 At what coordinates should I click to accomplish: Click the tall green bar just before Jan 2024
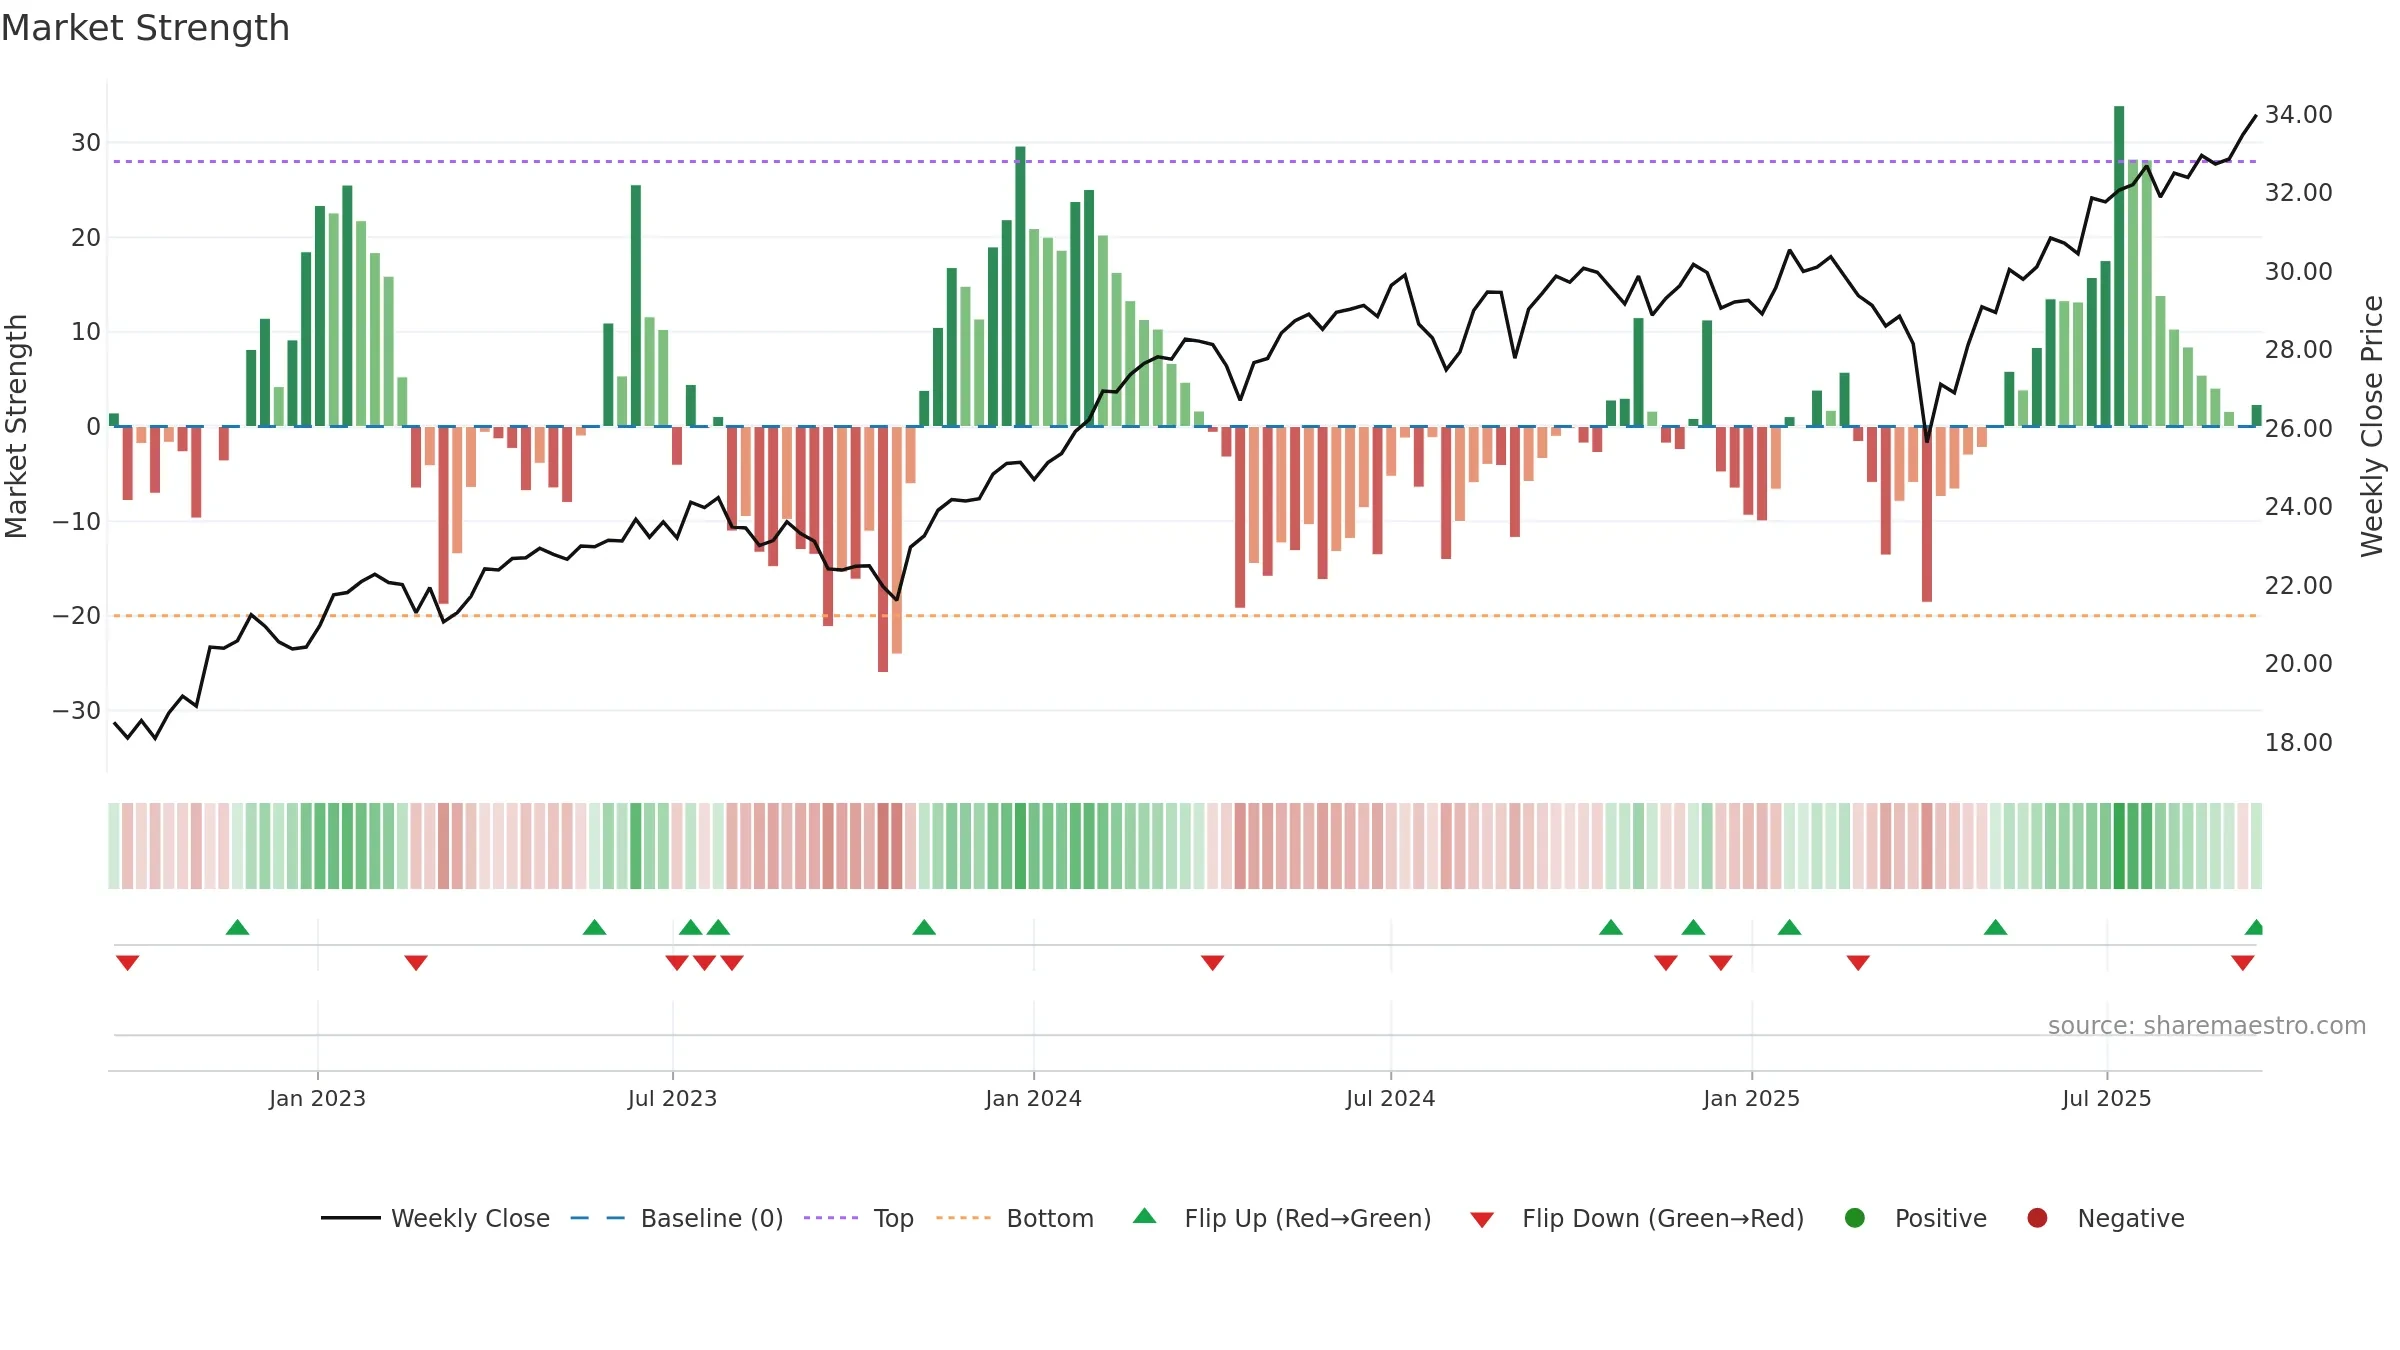coord(1020,287)
